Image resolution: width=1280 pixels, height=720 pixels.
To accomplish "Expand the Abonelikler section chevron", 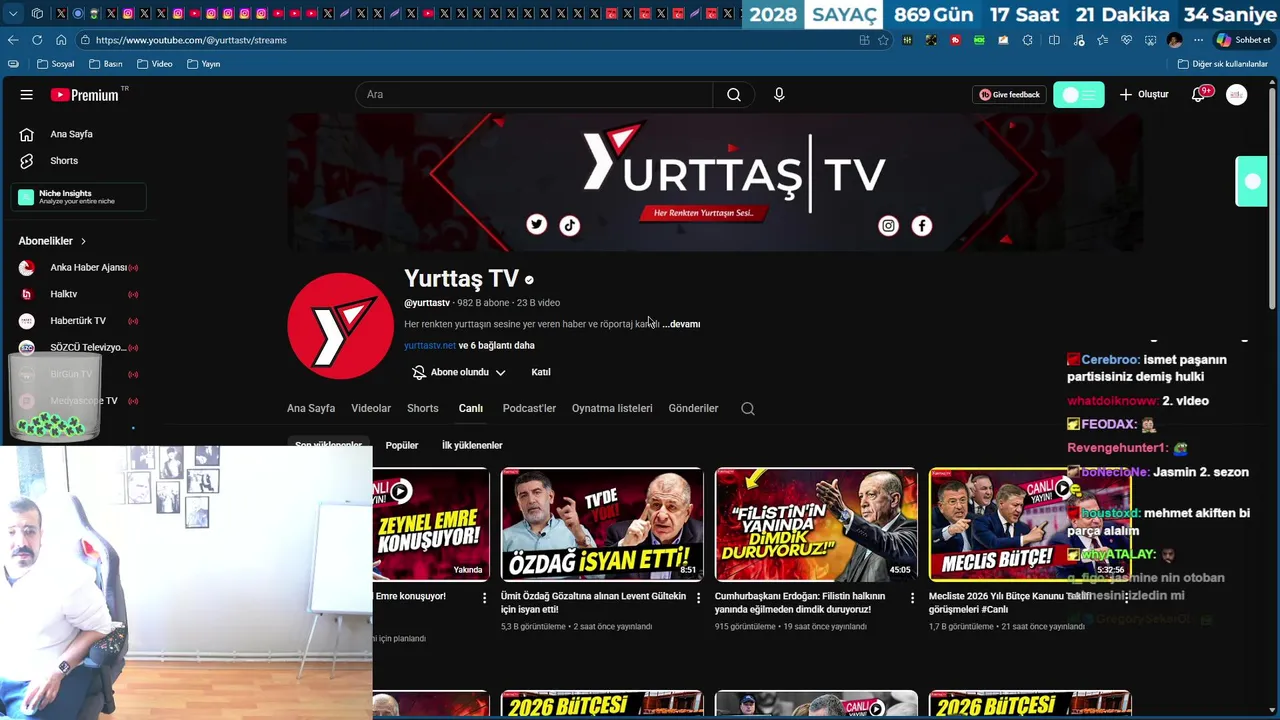I will [83, 241].
